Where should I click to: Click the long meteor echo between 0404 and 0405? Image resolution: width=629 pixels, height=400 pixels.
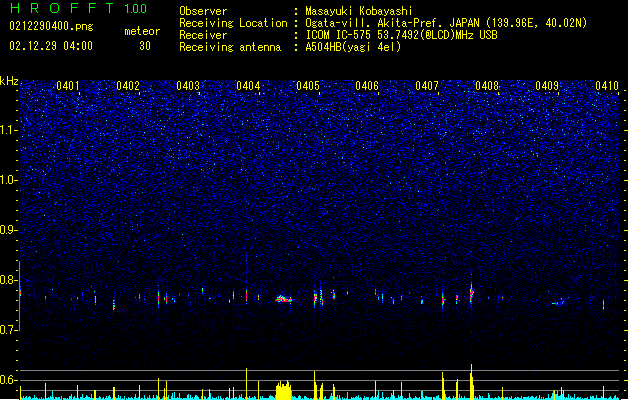pyautogui.click(x=284, y=299)
